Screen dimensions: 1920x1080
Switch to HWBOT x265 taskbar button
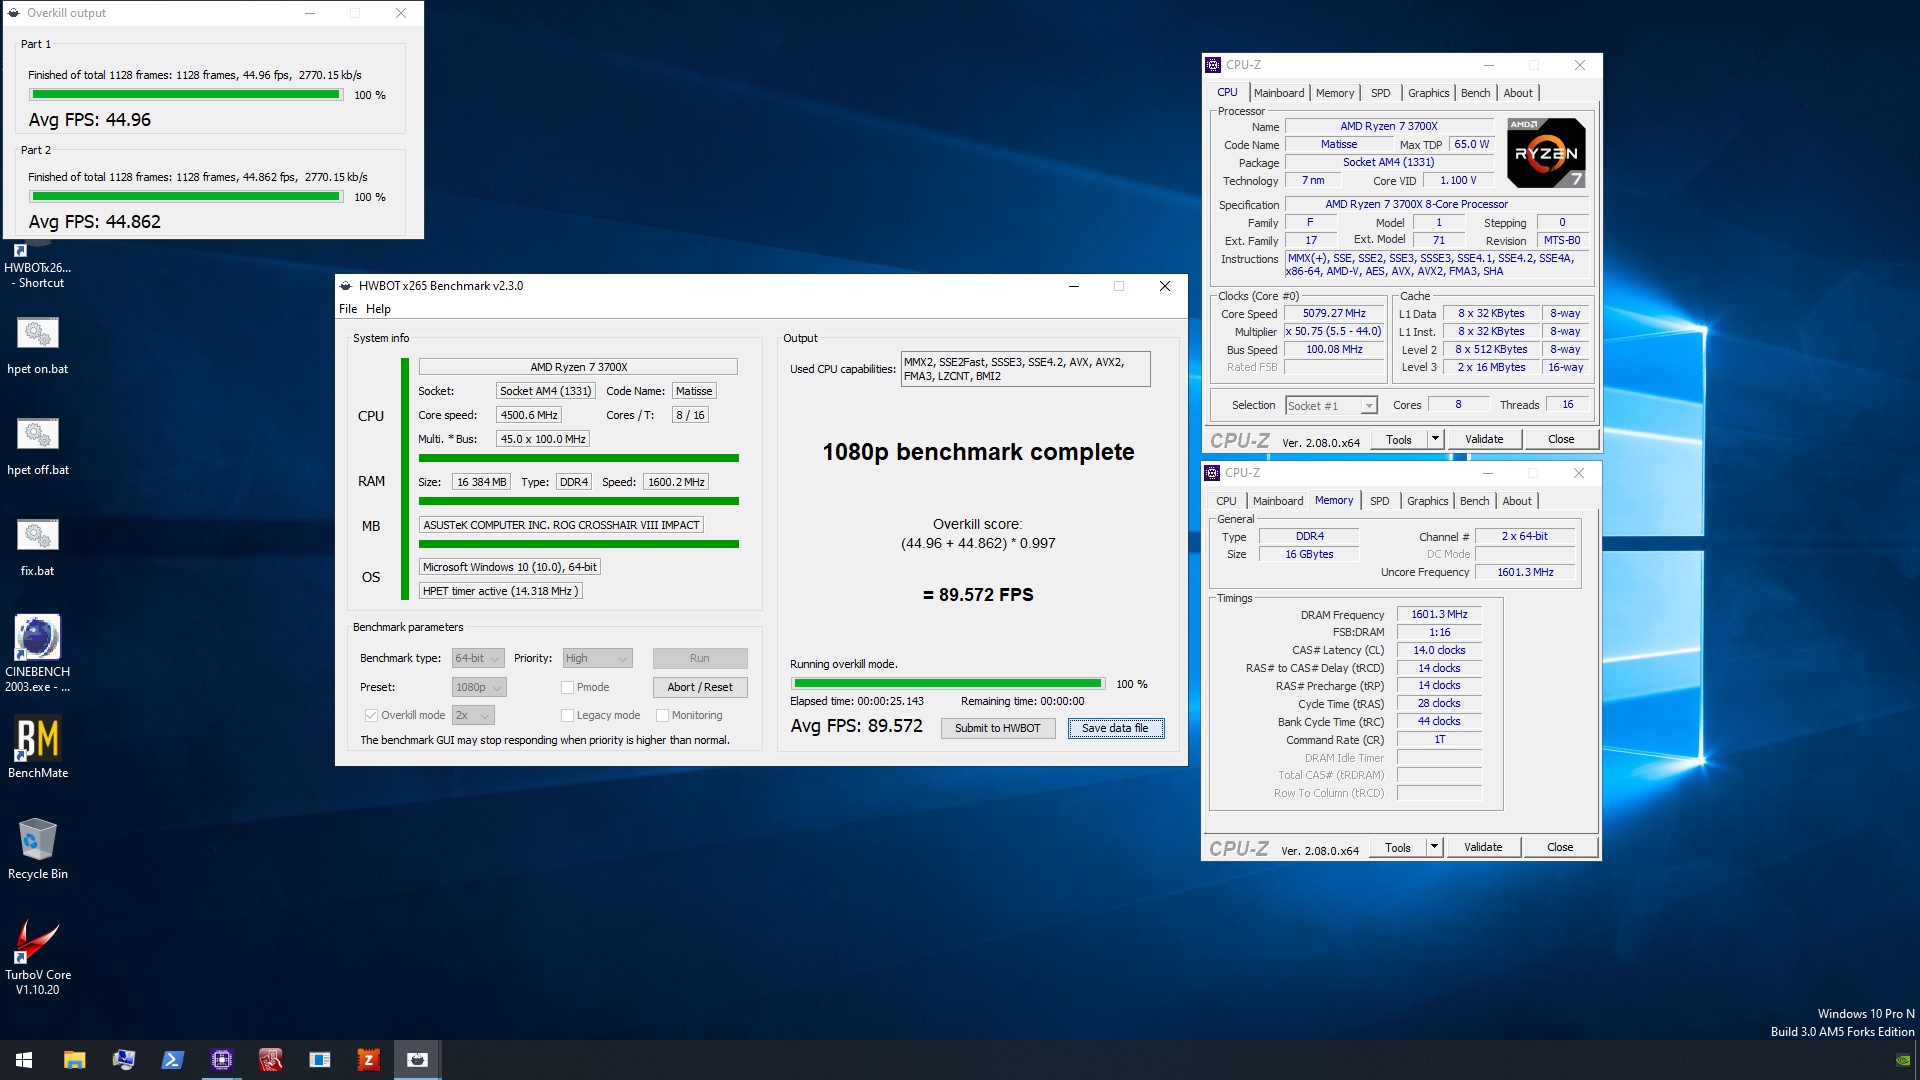(417, 1060)
